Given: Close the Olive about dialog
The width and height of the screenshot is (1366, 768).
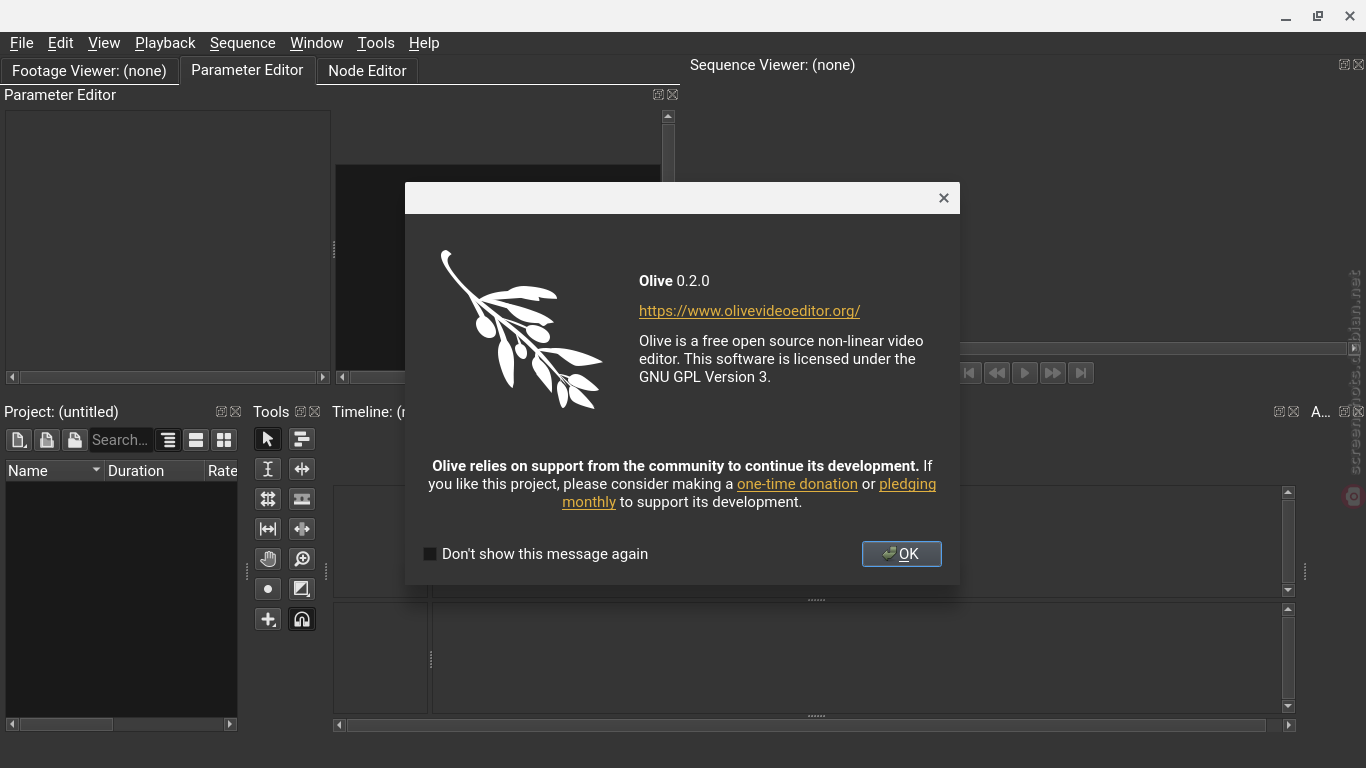Looking at the screenshot, I should coord(943,198).
